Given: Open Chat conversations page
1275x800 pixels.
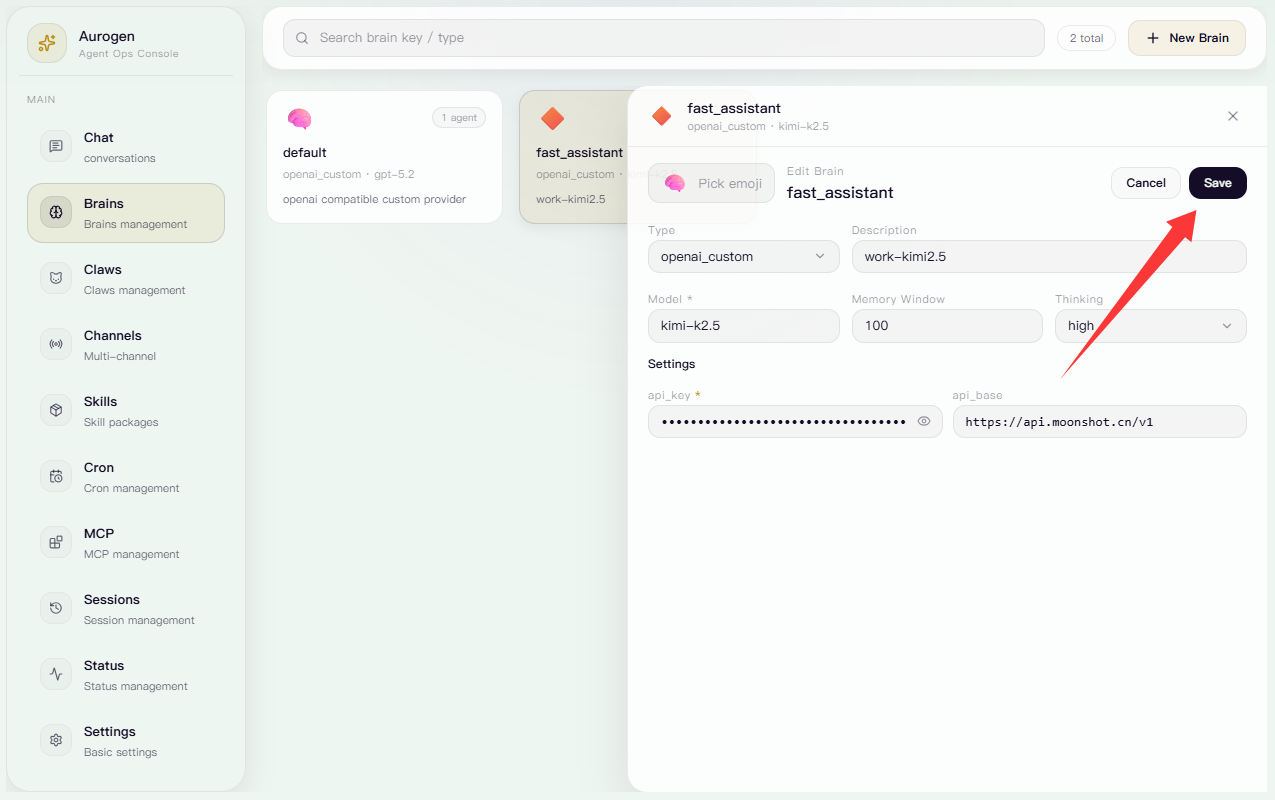Looking at the screenshot, I should (126, 146).
